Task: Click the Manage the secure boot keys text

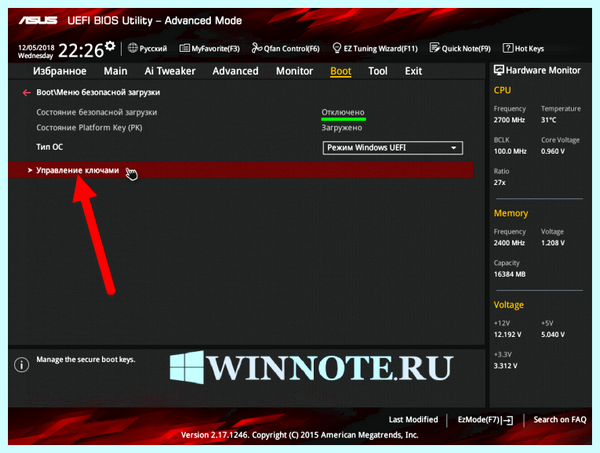Action: click(x=86, y=360)
